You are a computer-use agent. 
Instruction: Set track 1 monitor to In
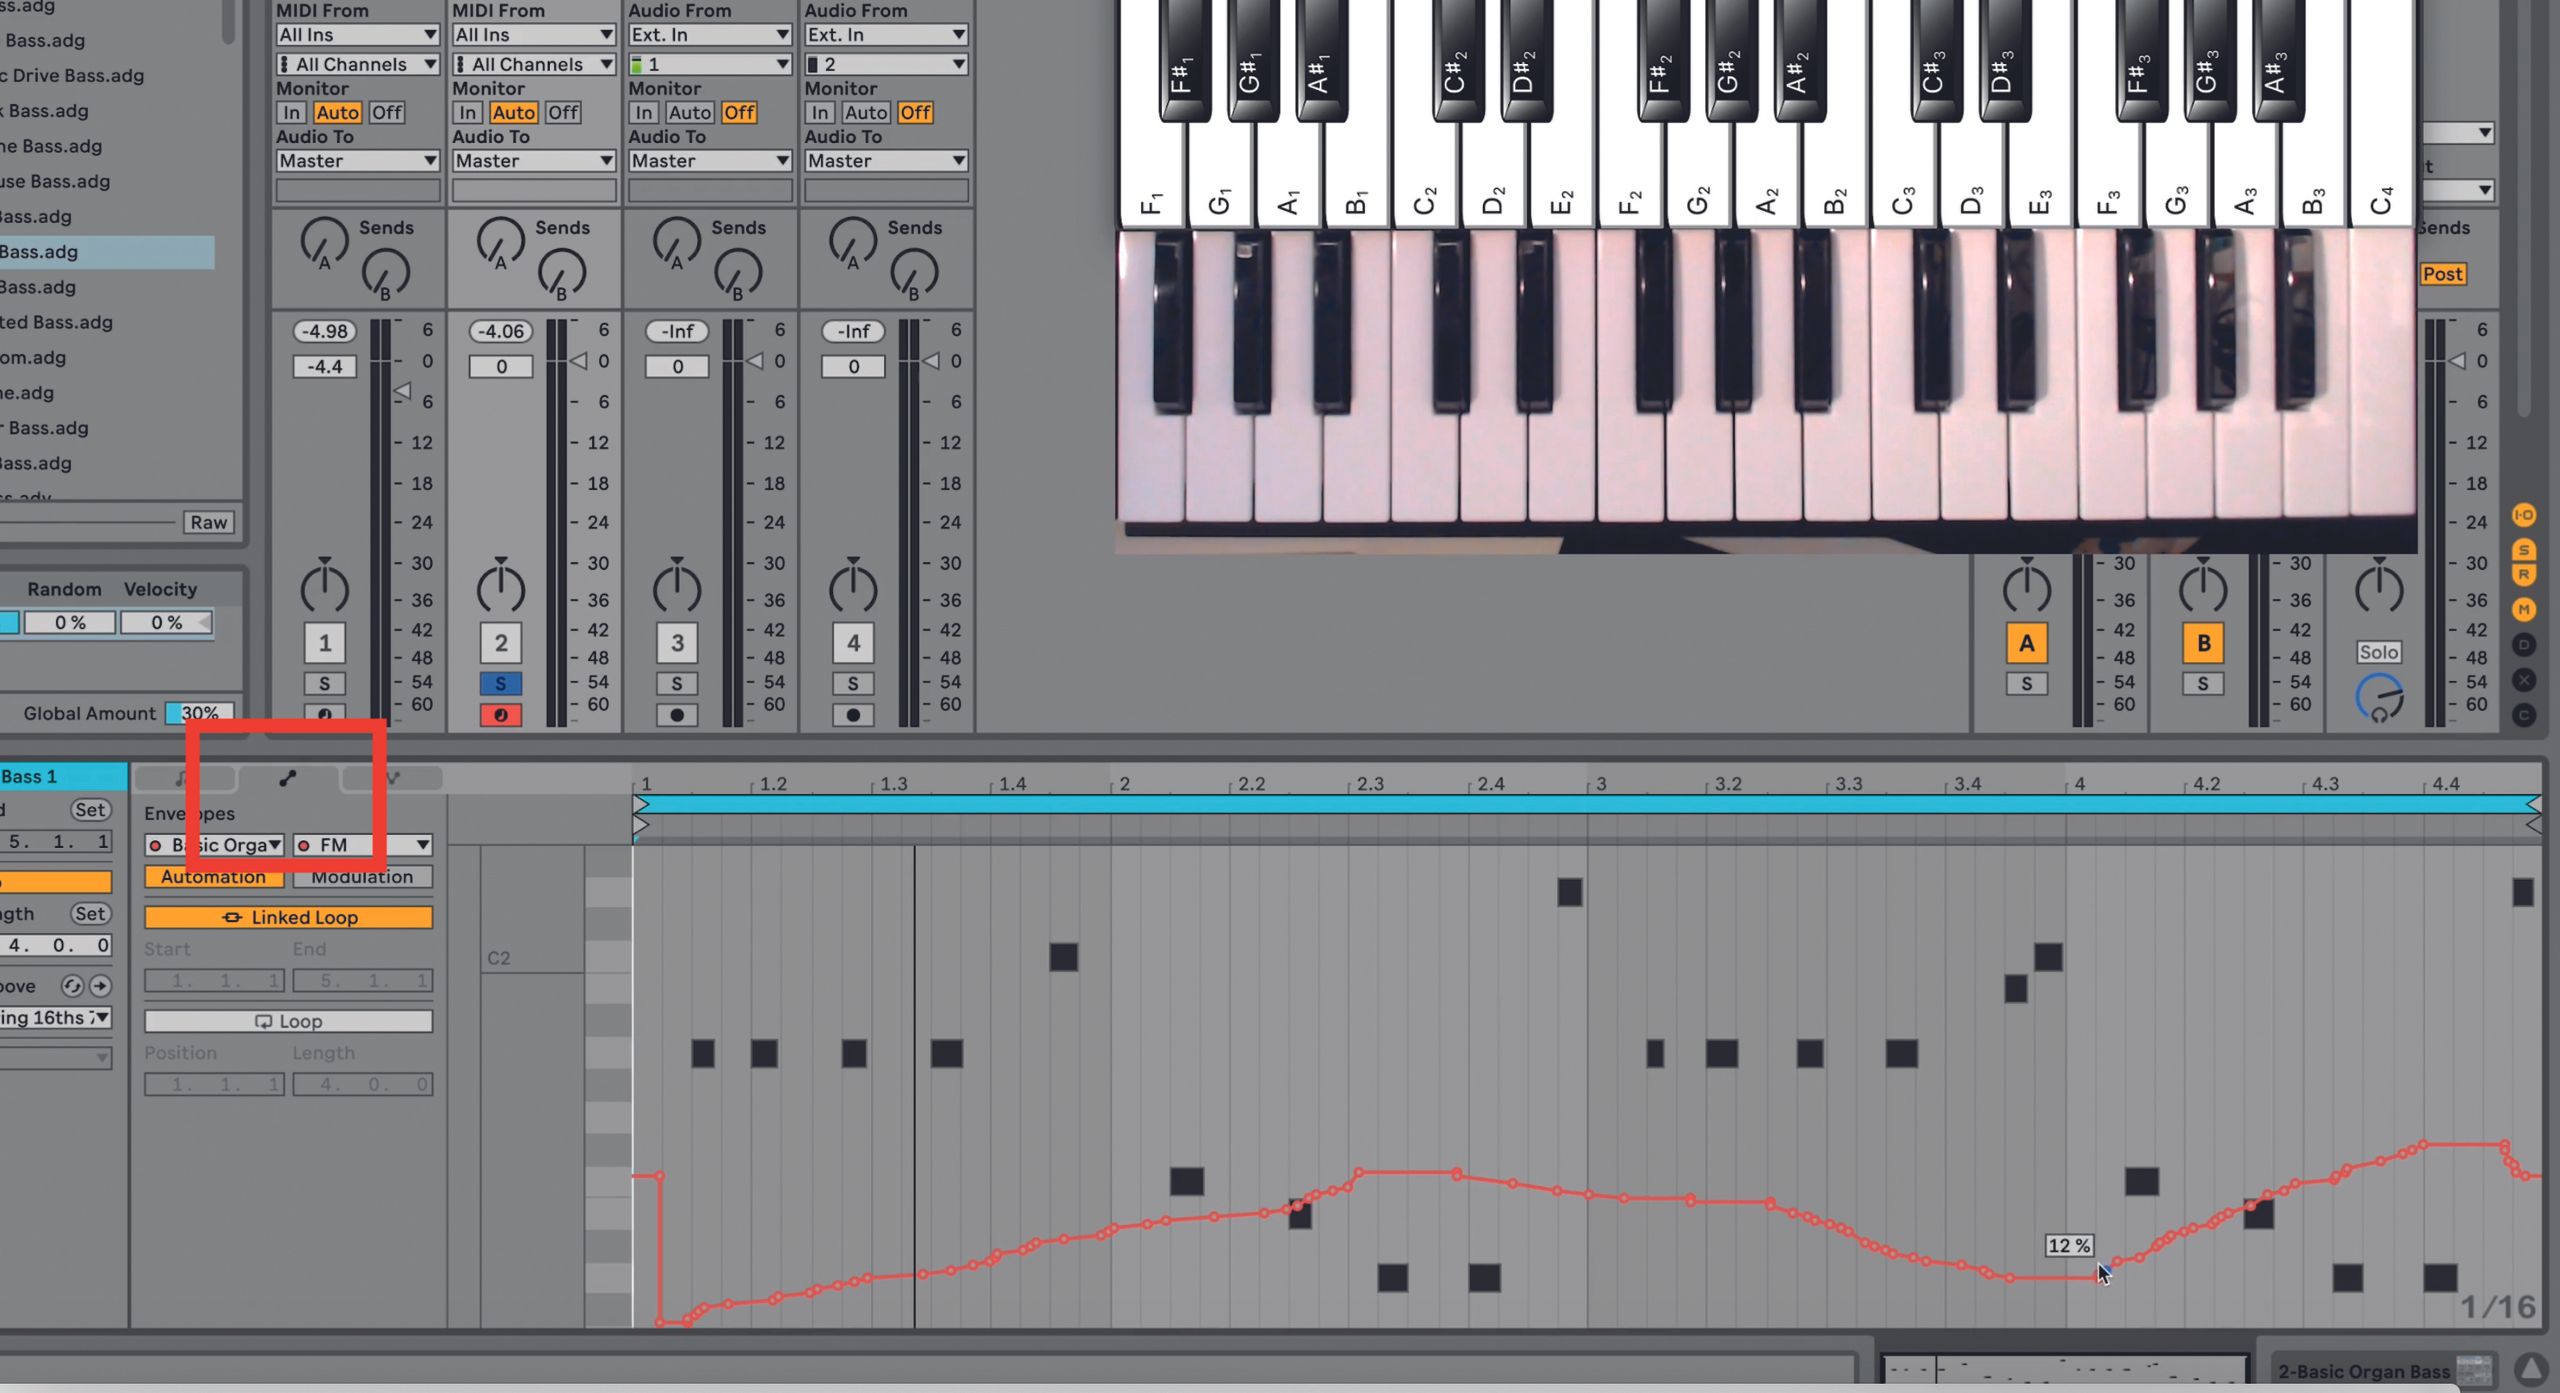(291, 113)
